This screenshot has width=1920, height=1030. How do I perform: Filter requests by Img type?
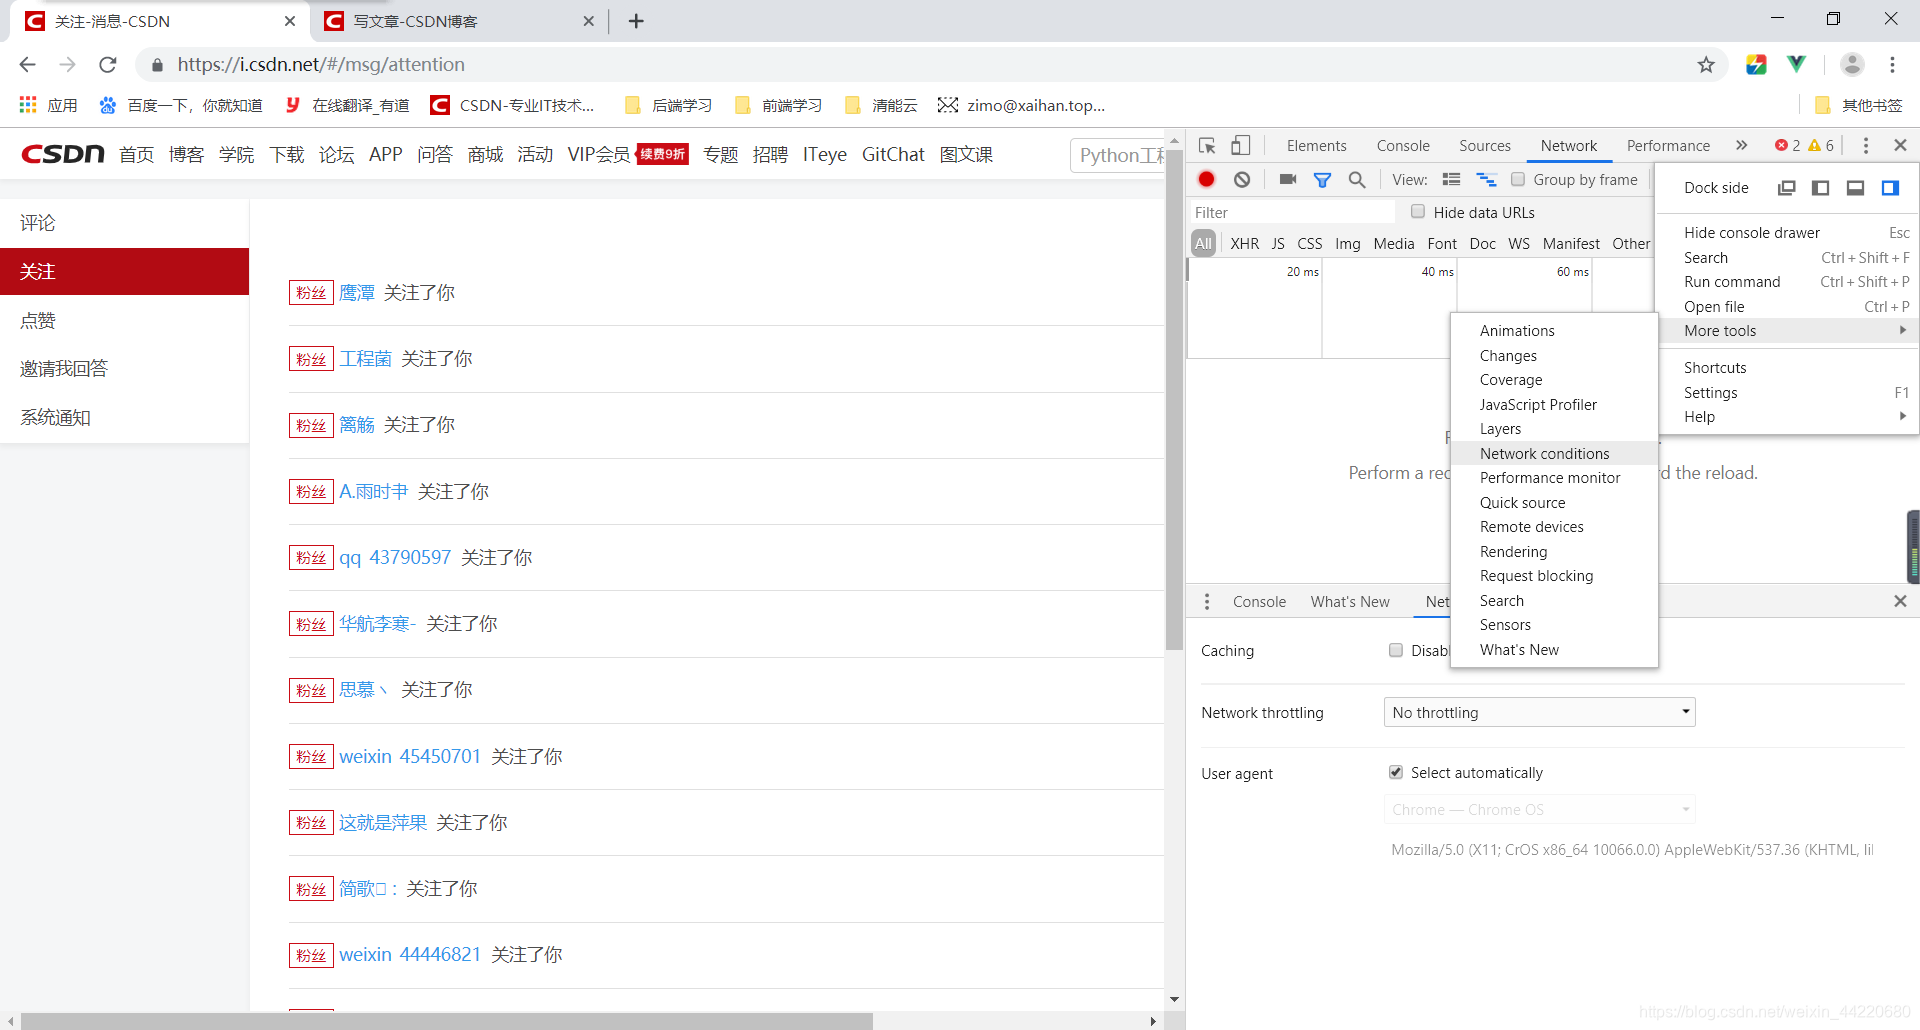point(1348,244)
